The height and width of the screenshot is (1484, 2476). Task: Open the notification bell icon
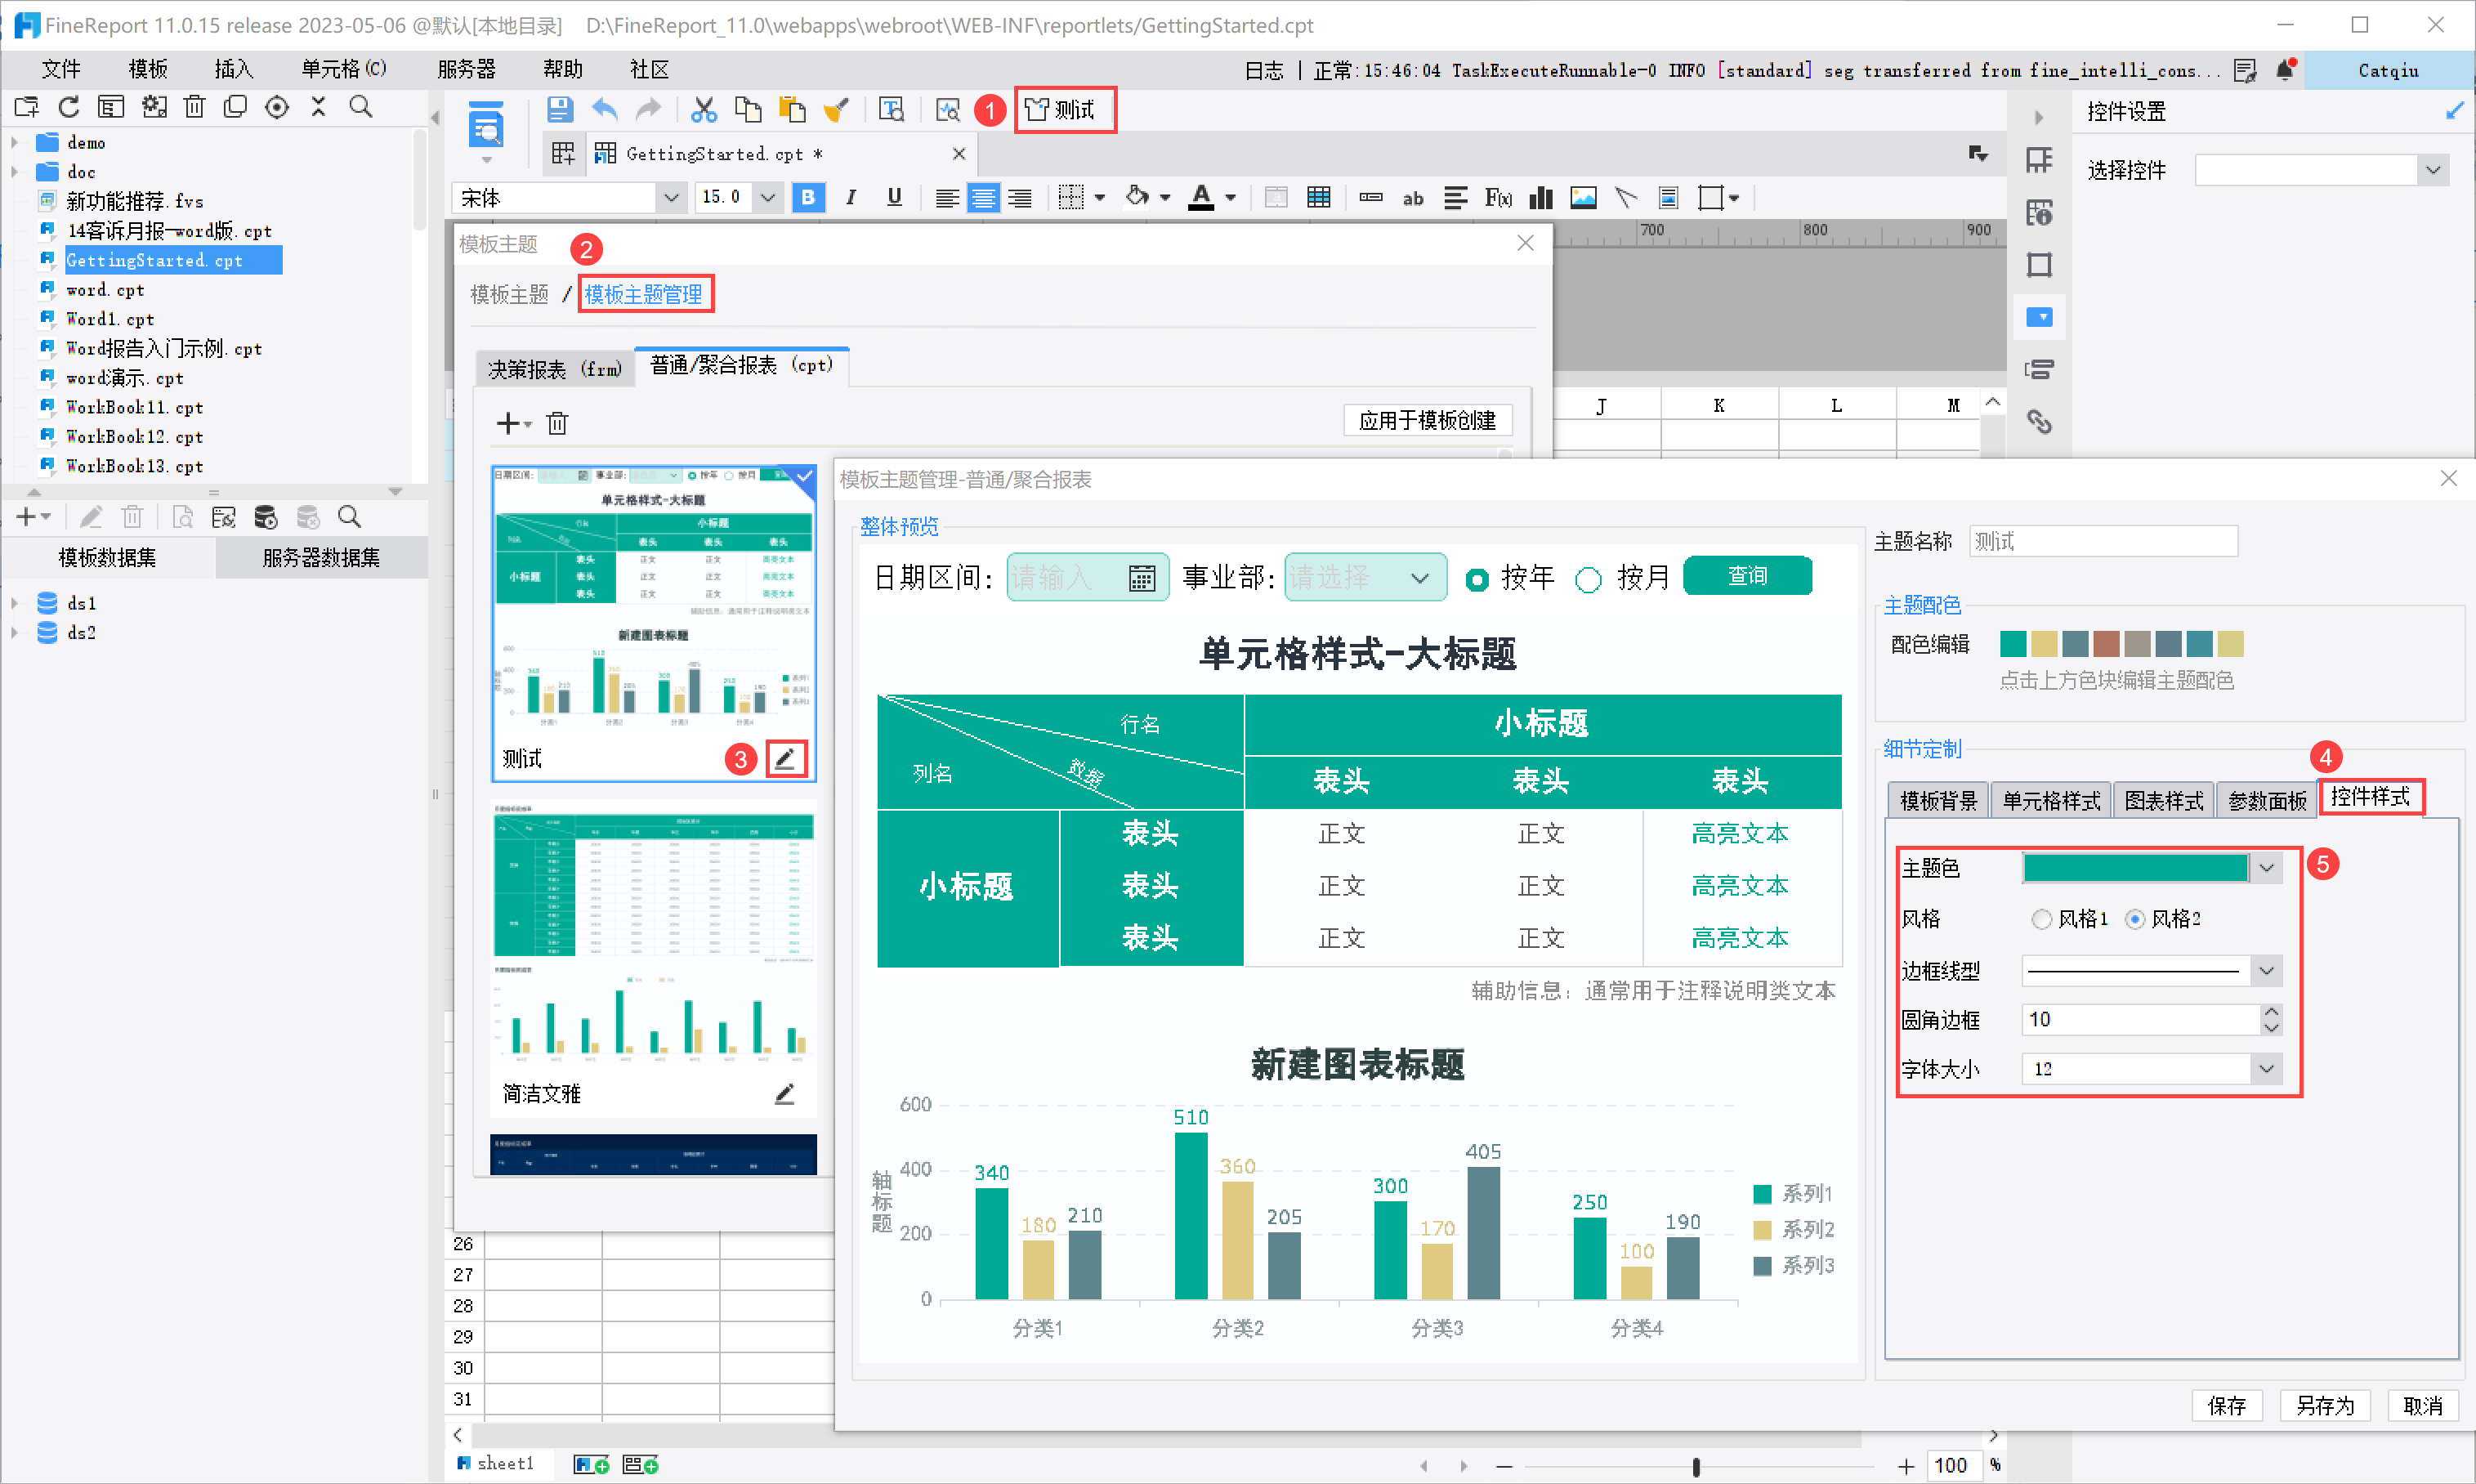pyautogui.click(x=2285, y=70)
